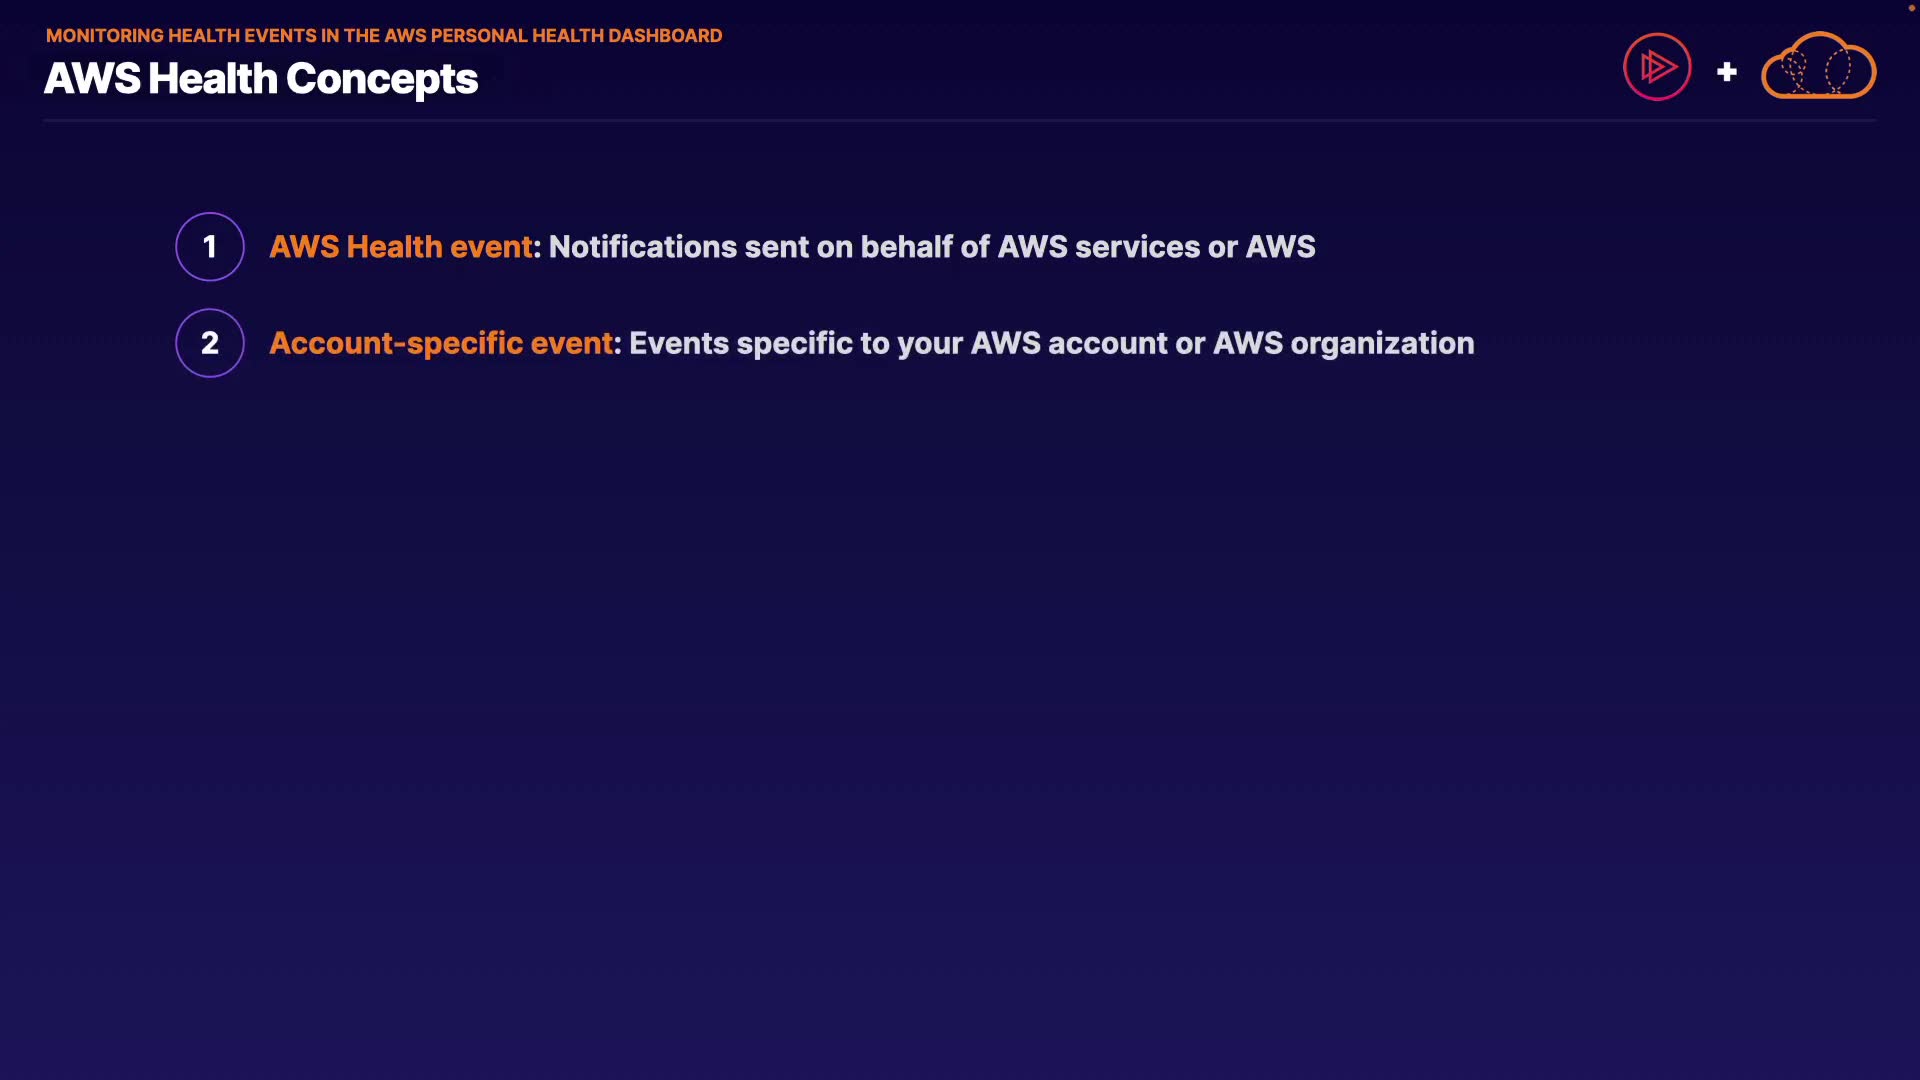The width and height of the screenshot is (1920, 1080).
Task: Click the orange "Monitoring Health Events" course subtitle
Action: coord(384,36)
